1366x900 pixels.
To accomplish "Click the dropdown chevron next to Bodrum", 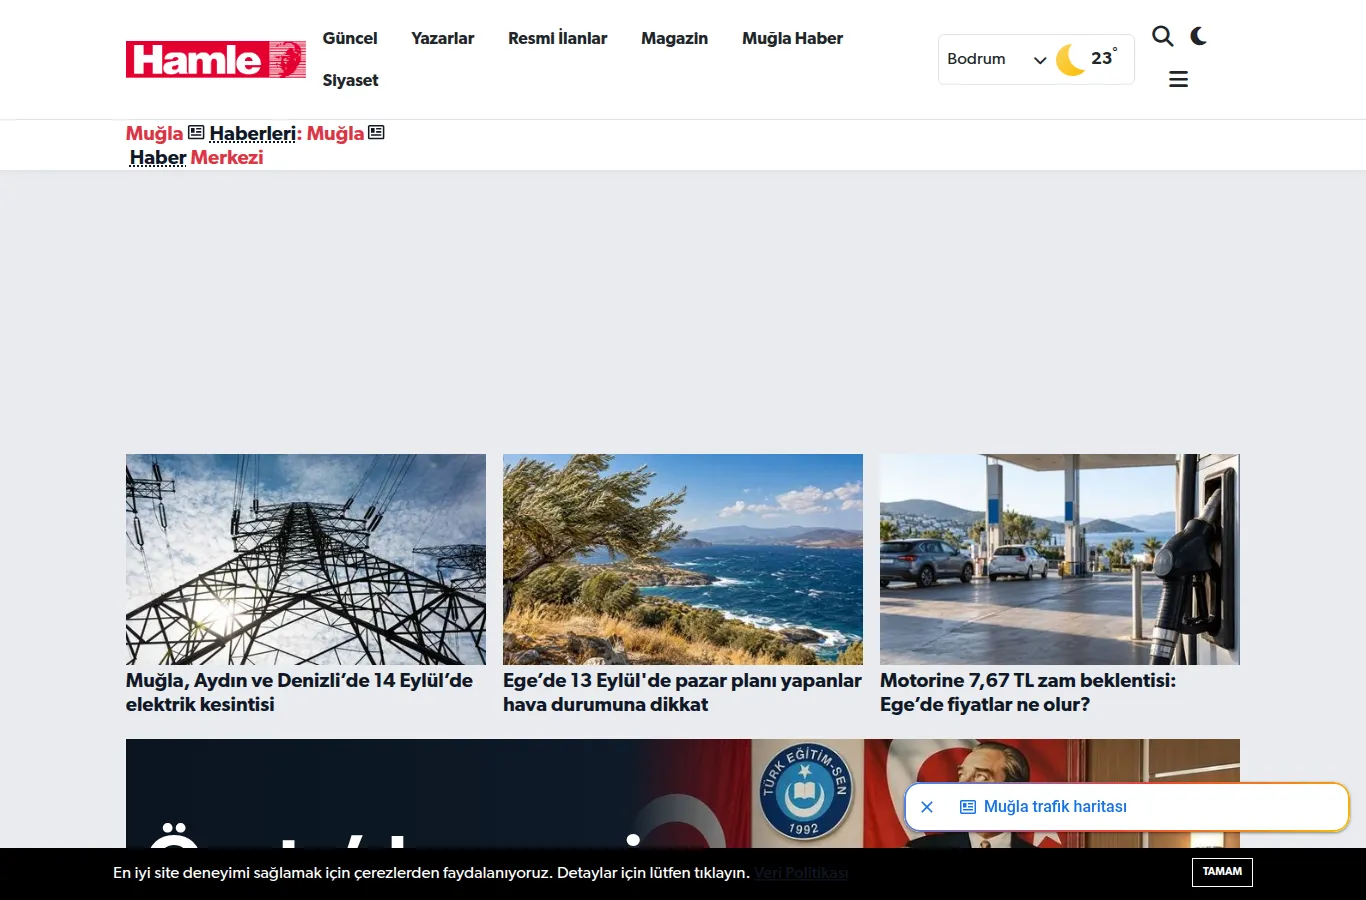I will (1040, 60).
